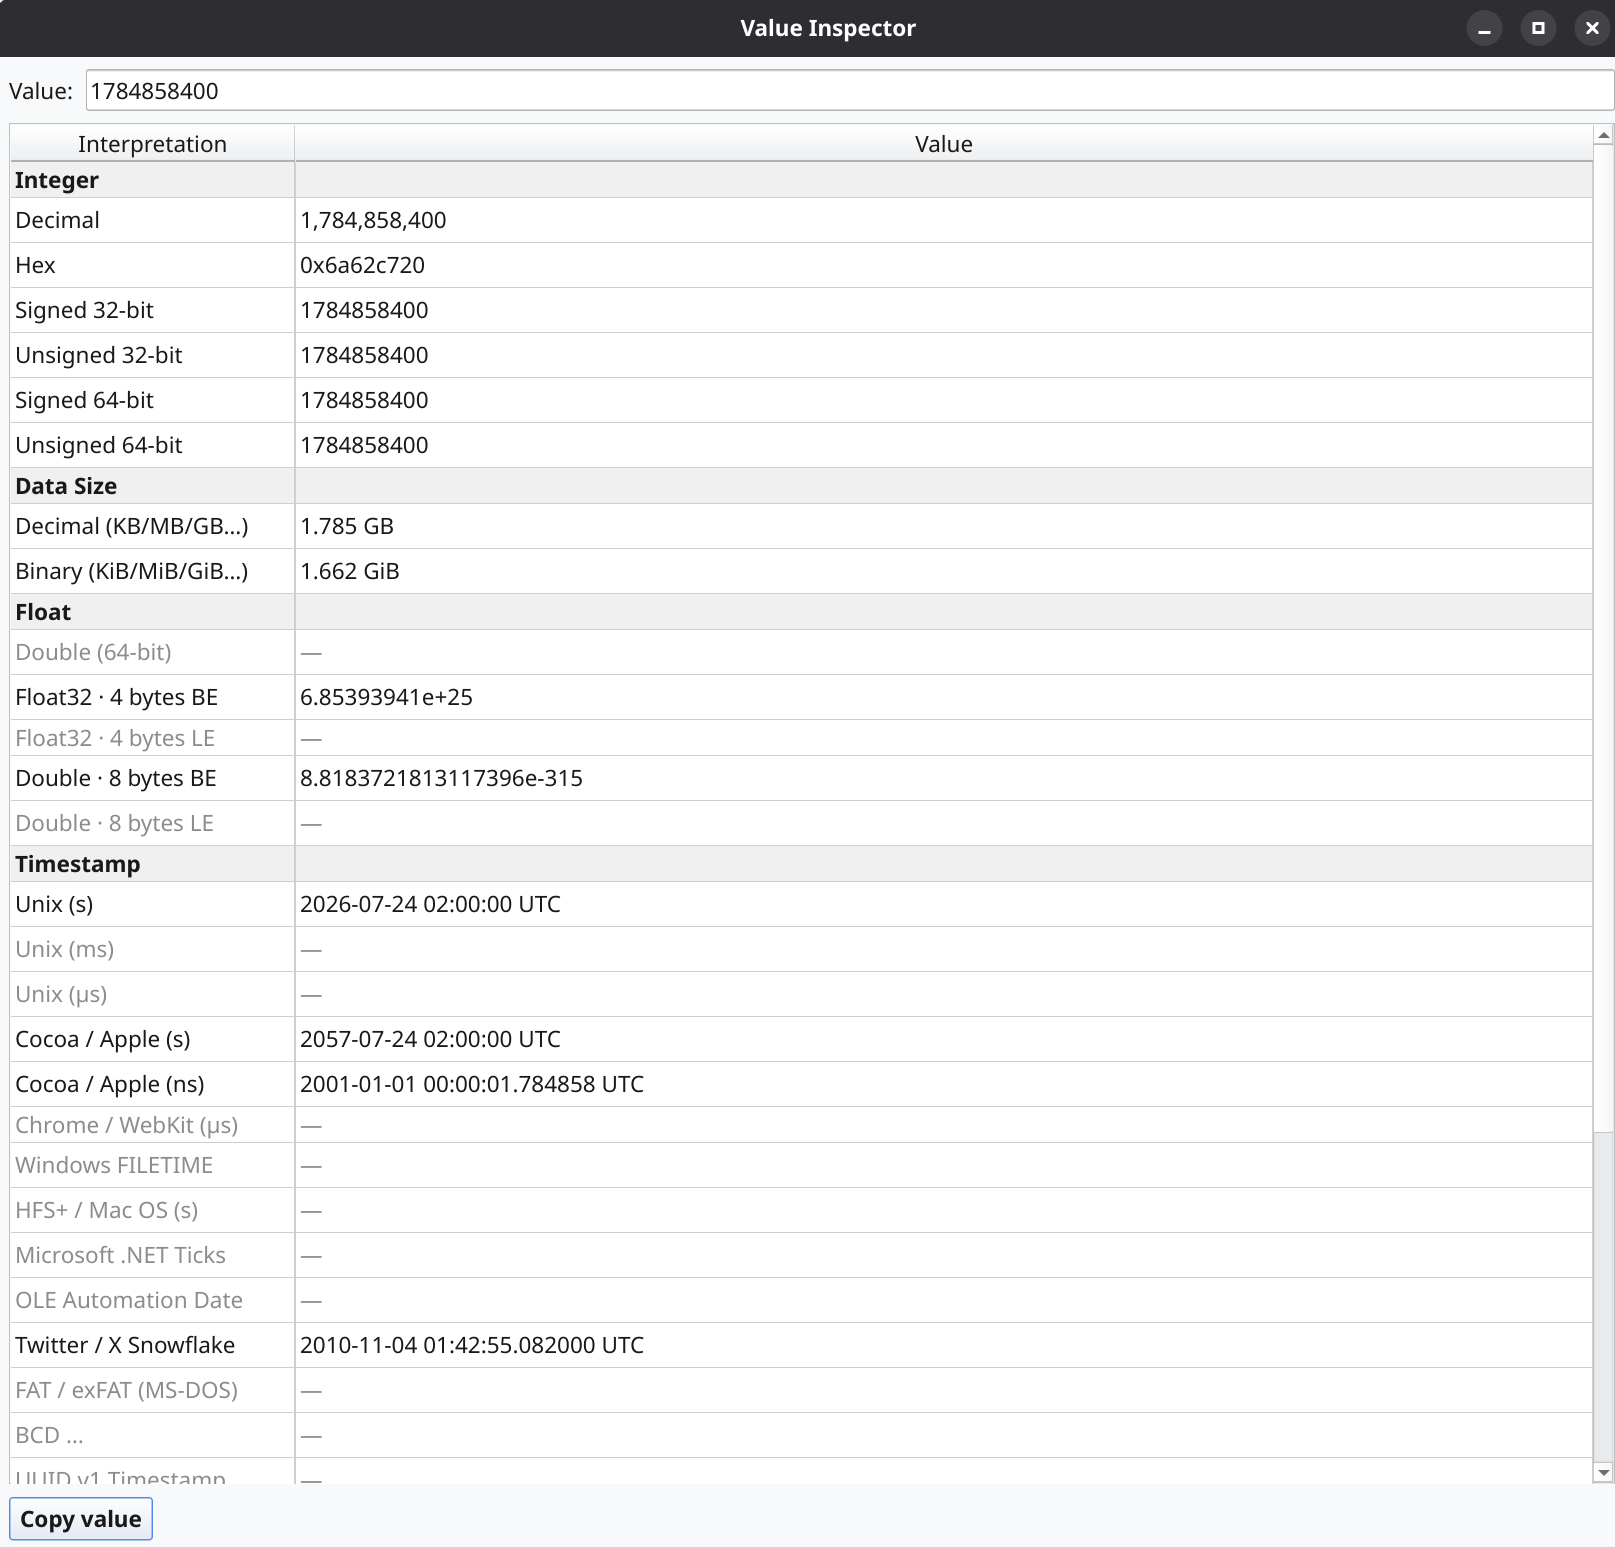Select the Data Size group row

[801, 486]
